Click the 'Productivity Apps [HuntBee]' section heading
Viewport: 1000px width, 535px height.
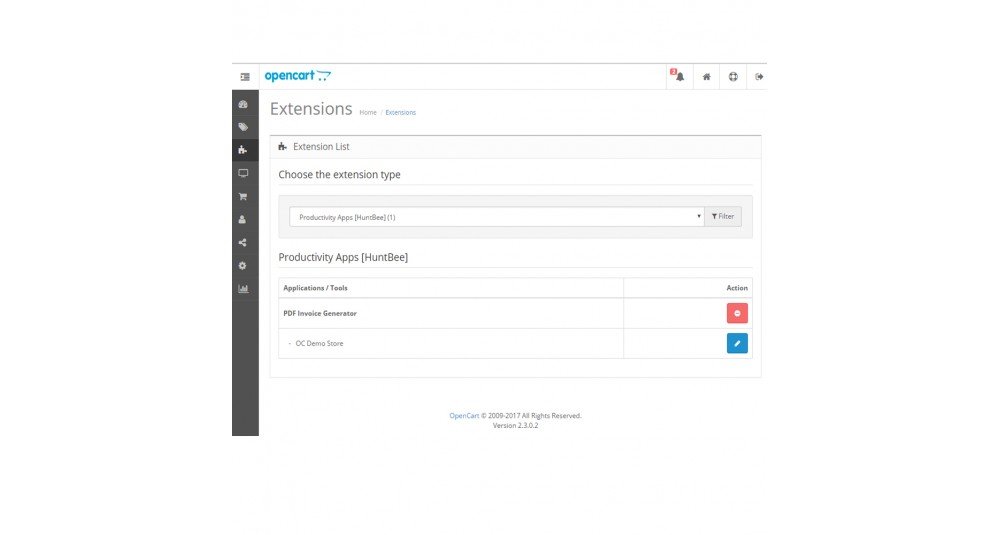click(343, 257)
